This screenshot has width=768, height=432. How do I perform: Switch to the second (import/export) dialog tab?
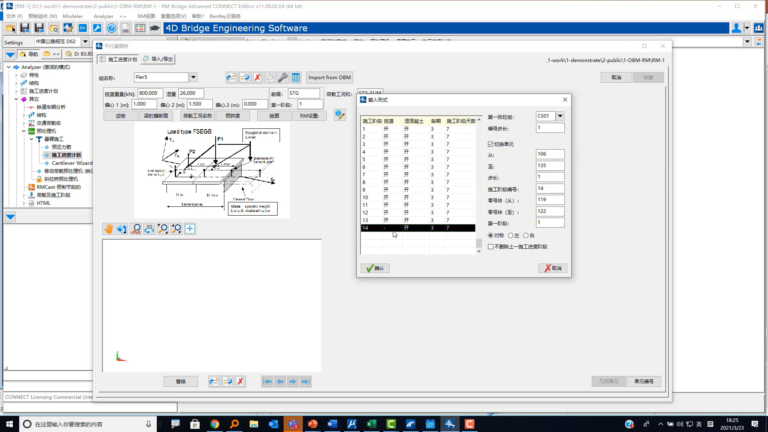[x=158, y=59]
